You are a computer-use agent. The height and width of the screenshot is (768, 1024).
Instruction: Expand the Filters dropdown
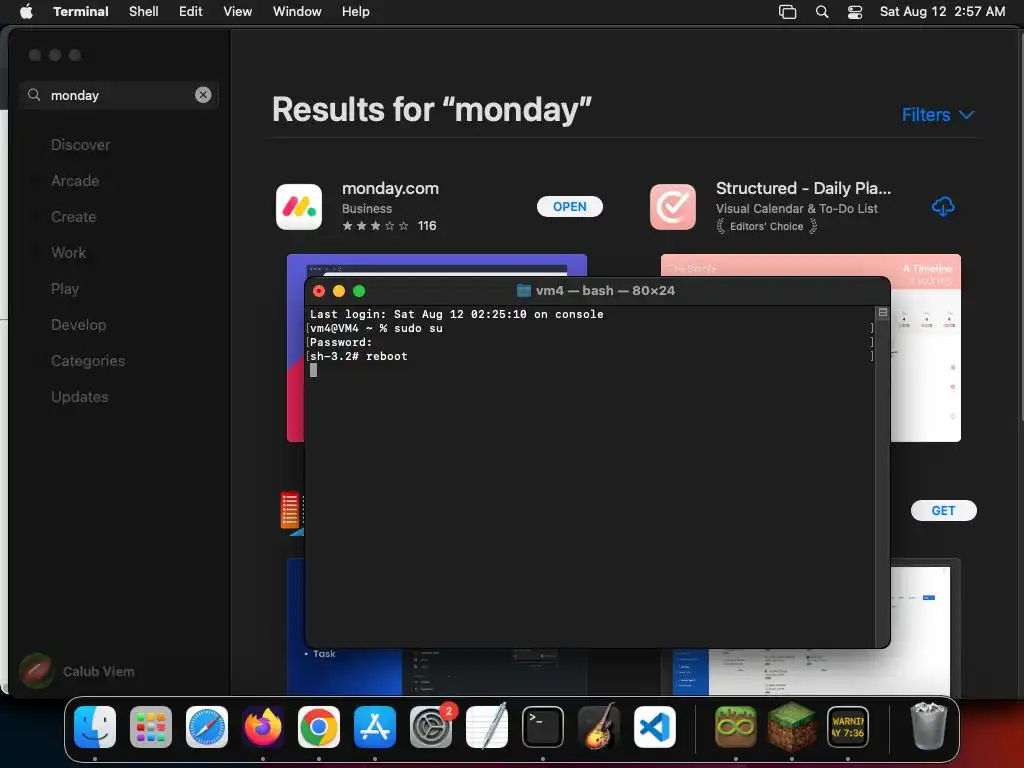coord(938,115)
